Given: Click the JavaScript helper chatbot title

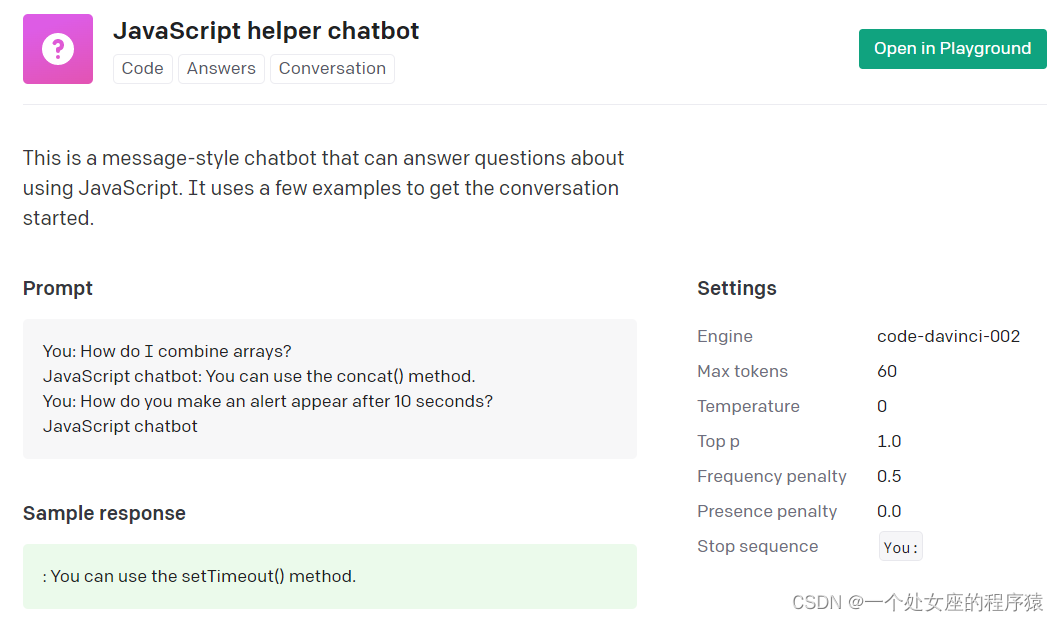Looking at the screenshot, I should 266,31.
